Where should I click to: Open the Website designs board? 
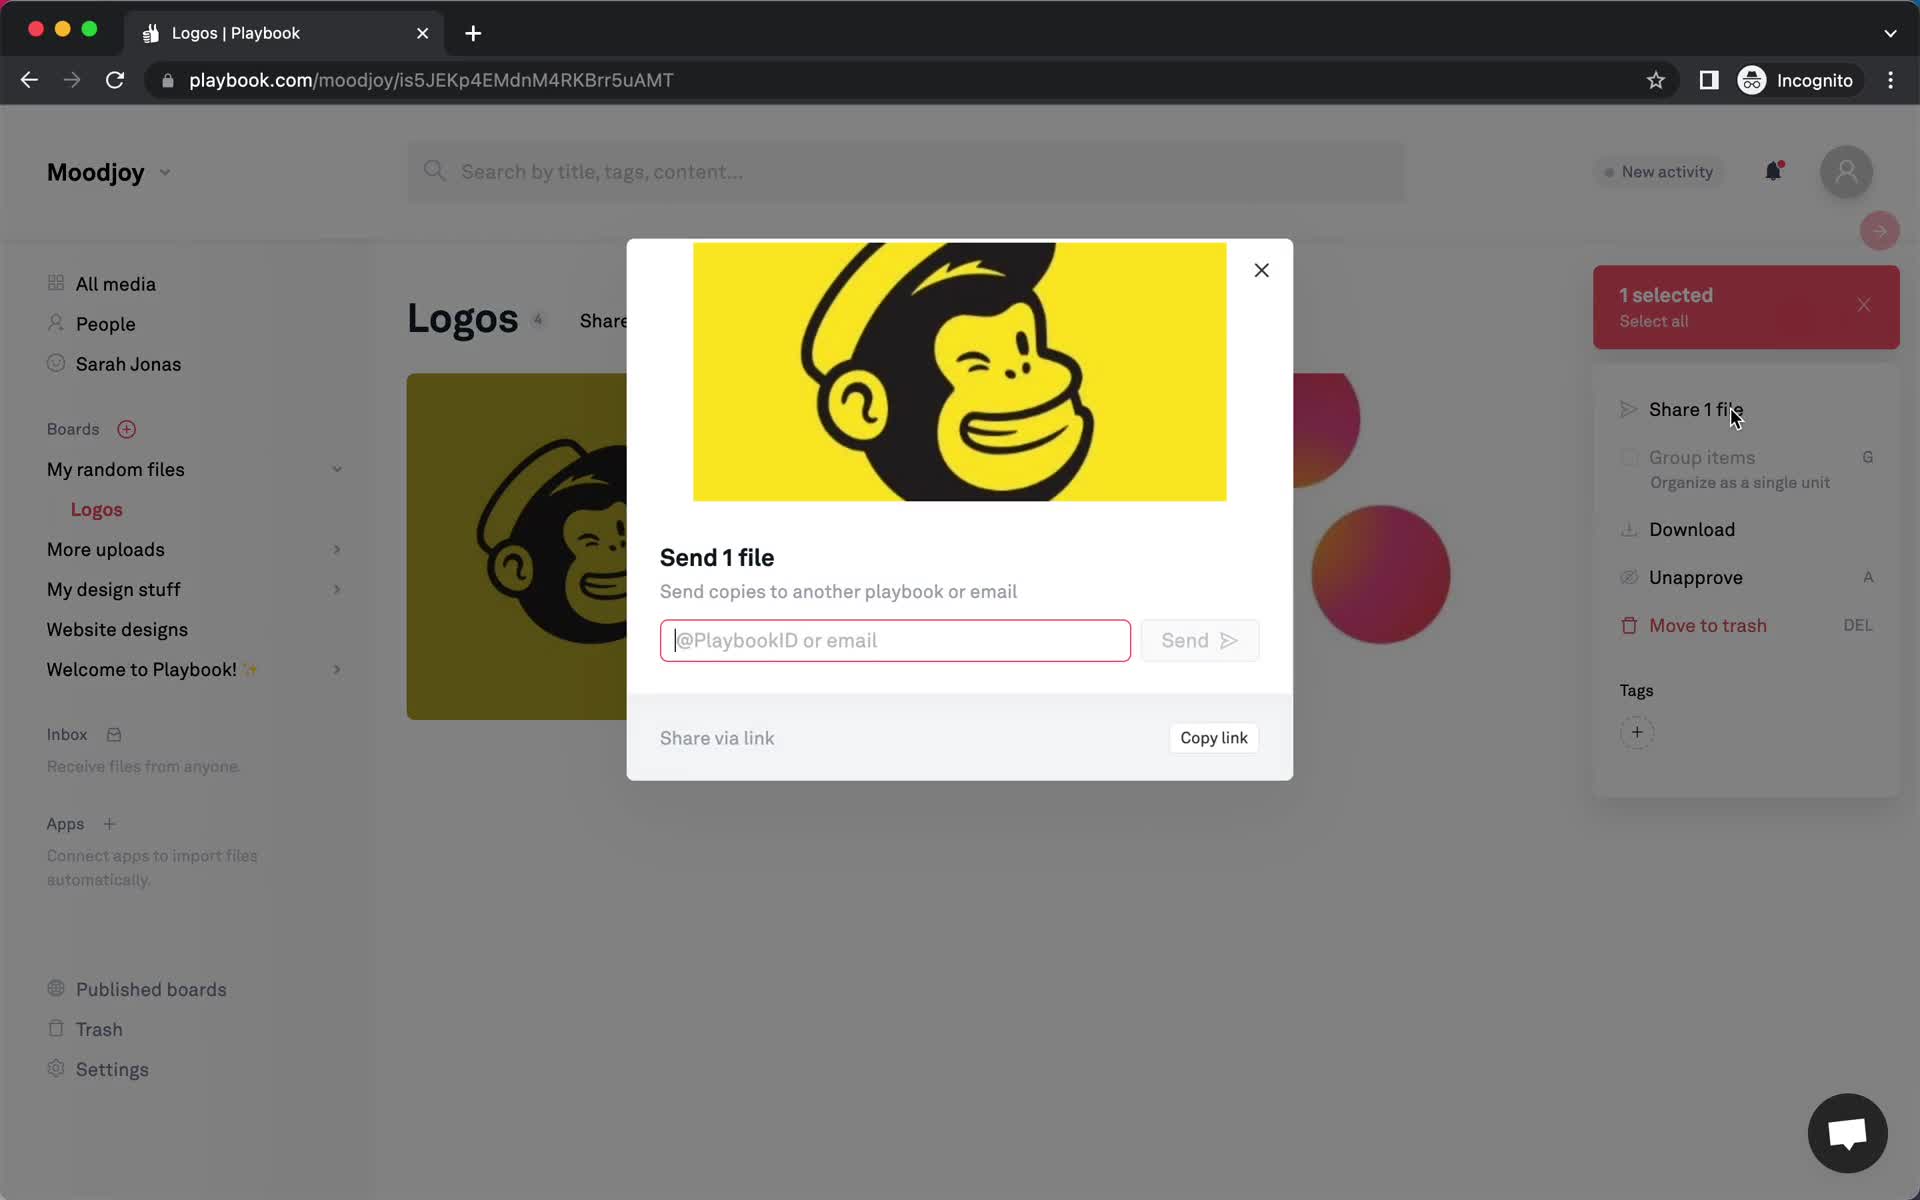click(117, 629)
